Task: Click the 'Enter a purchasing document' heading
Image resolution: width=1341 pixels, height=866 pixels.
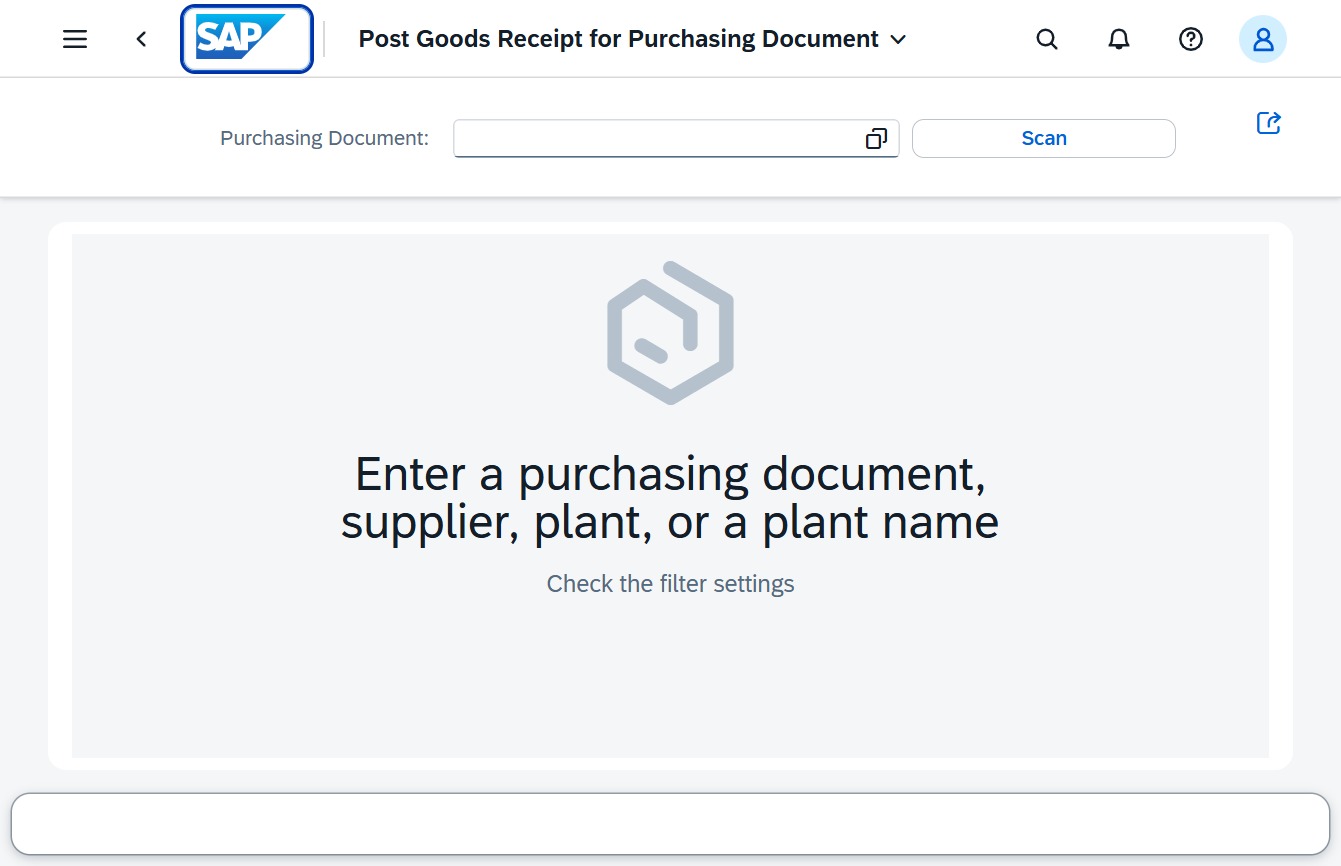Action: coord(670,498)
